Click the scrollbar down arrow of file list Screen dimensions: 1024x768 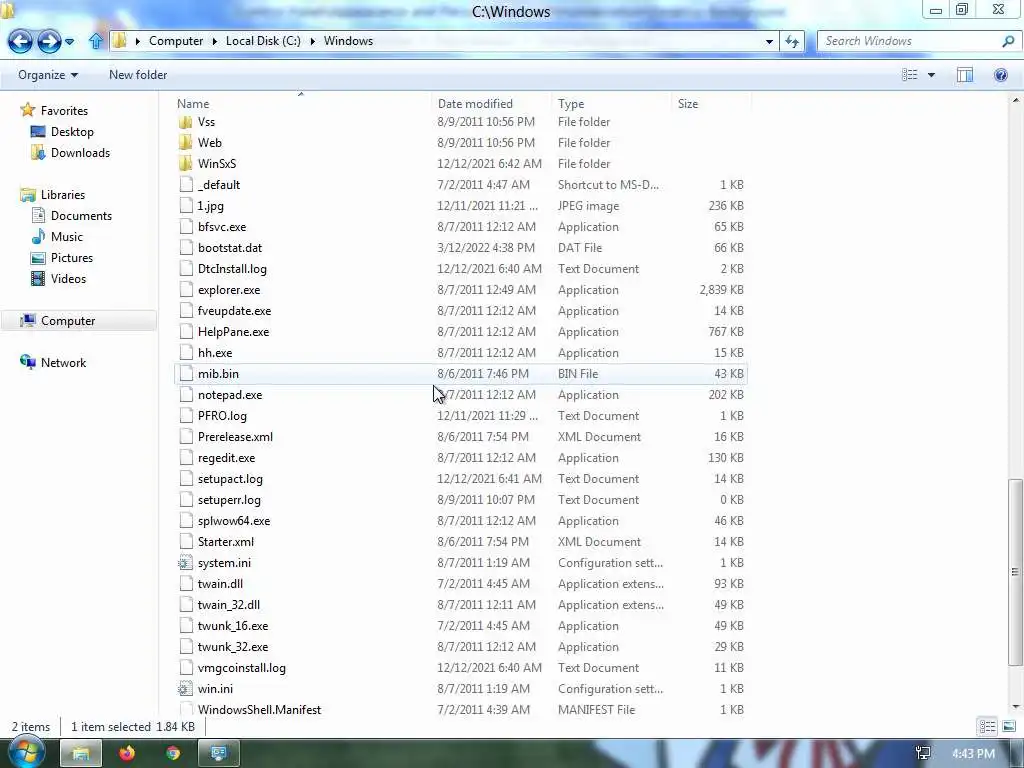(x=1015, y=707)
